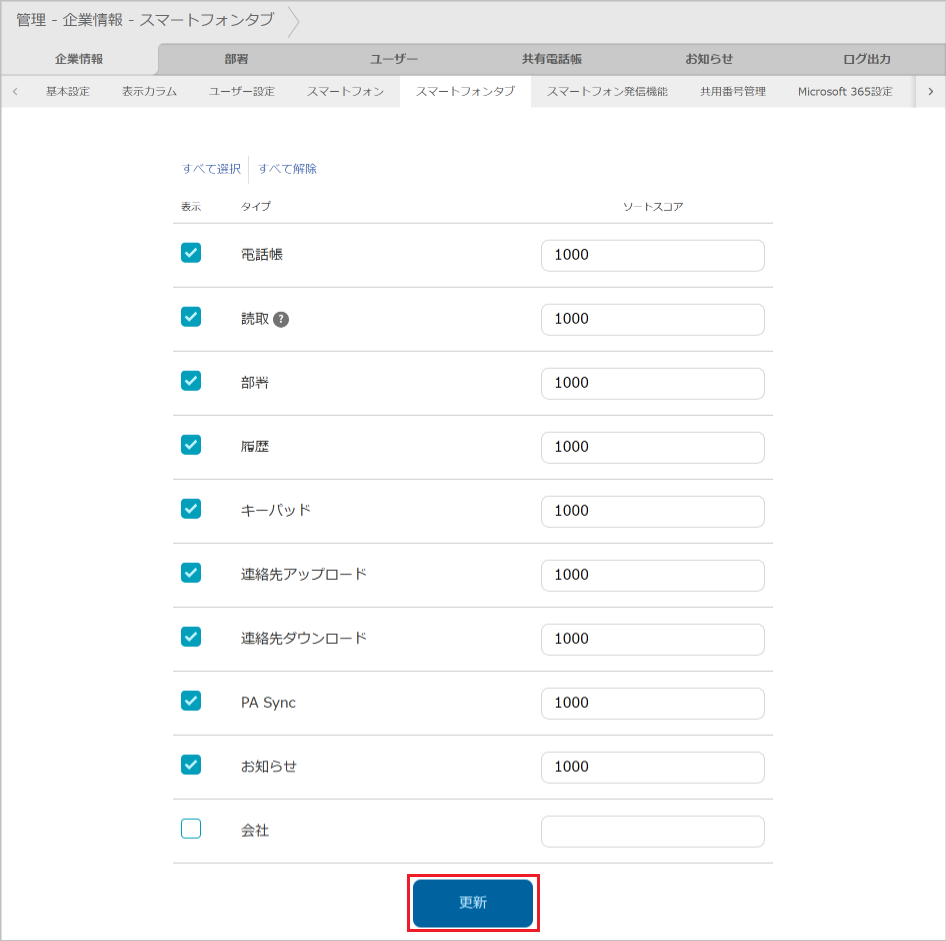The height and width of the screenshot is (941, 946).
Task: Switch to the 基本設定 sub-tab
Action: click(68, 91)
